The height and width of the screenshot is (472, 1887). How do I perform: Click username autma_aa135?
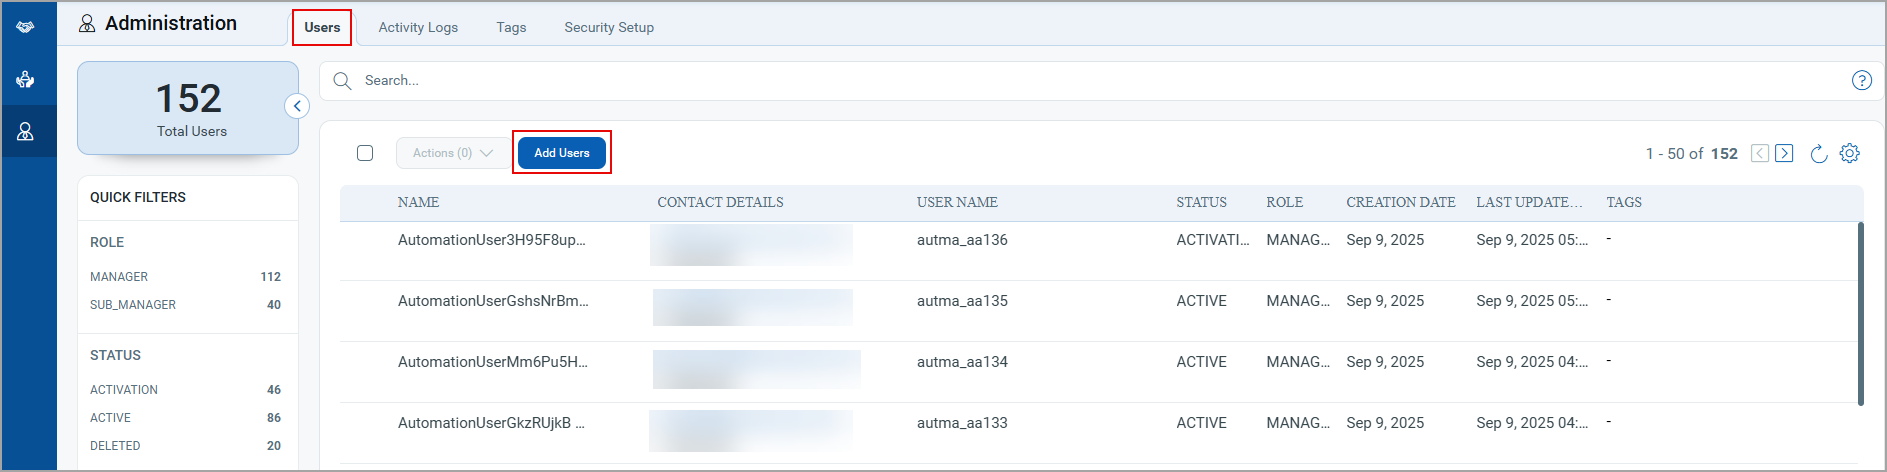pyautogui.click(x=962, y=301)
